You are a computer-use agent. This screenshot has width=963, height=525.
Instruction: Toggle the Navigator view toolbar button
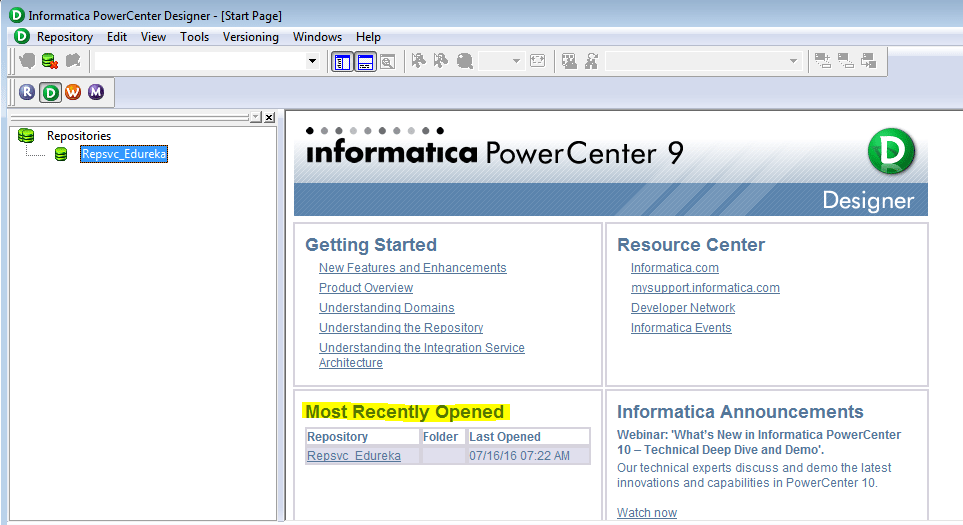pyautogui.click(x=342, y=62)
